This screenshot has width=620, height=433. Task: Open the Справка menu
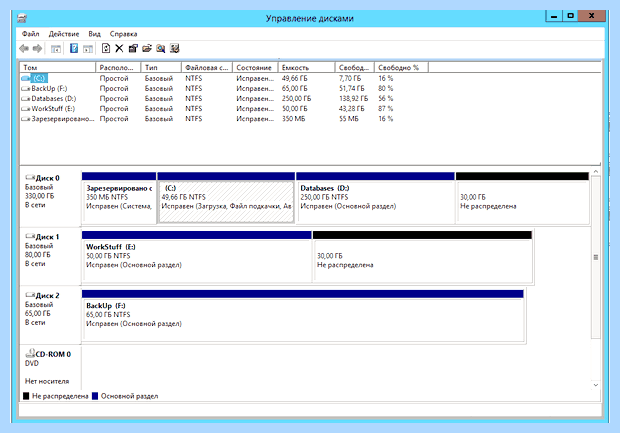tap(123, 34)
